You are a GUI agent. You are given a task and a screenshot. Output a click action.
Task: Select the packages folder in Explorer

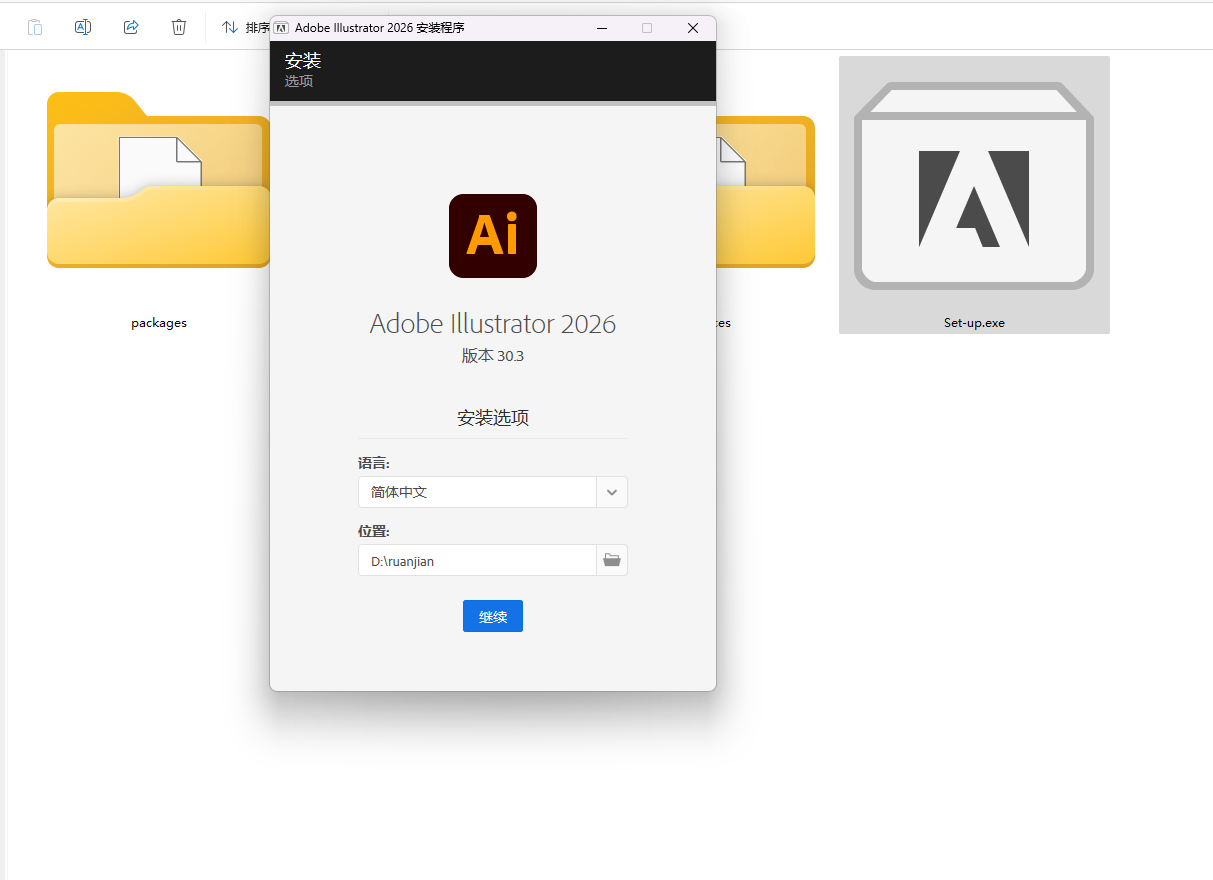[158, 180]
